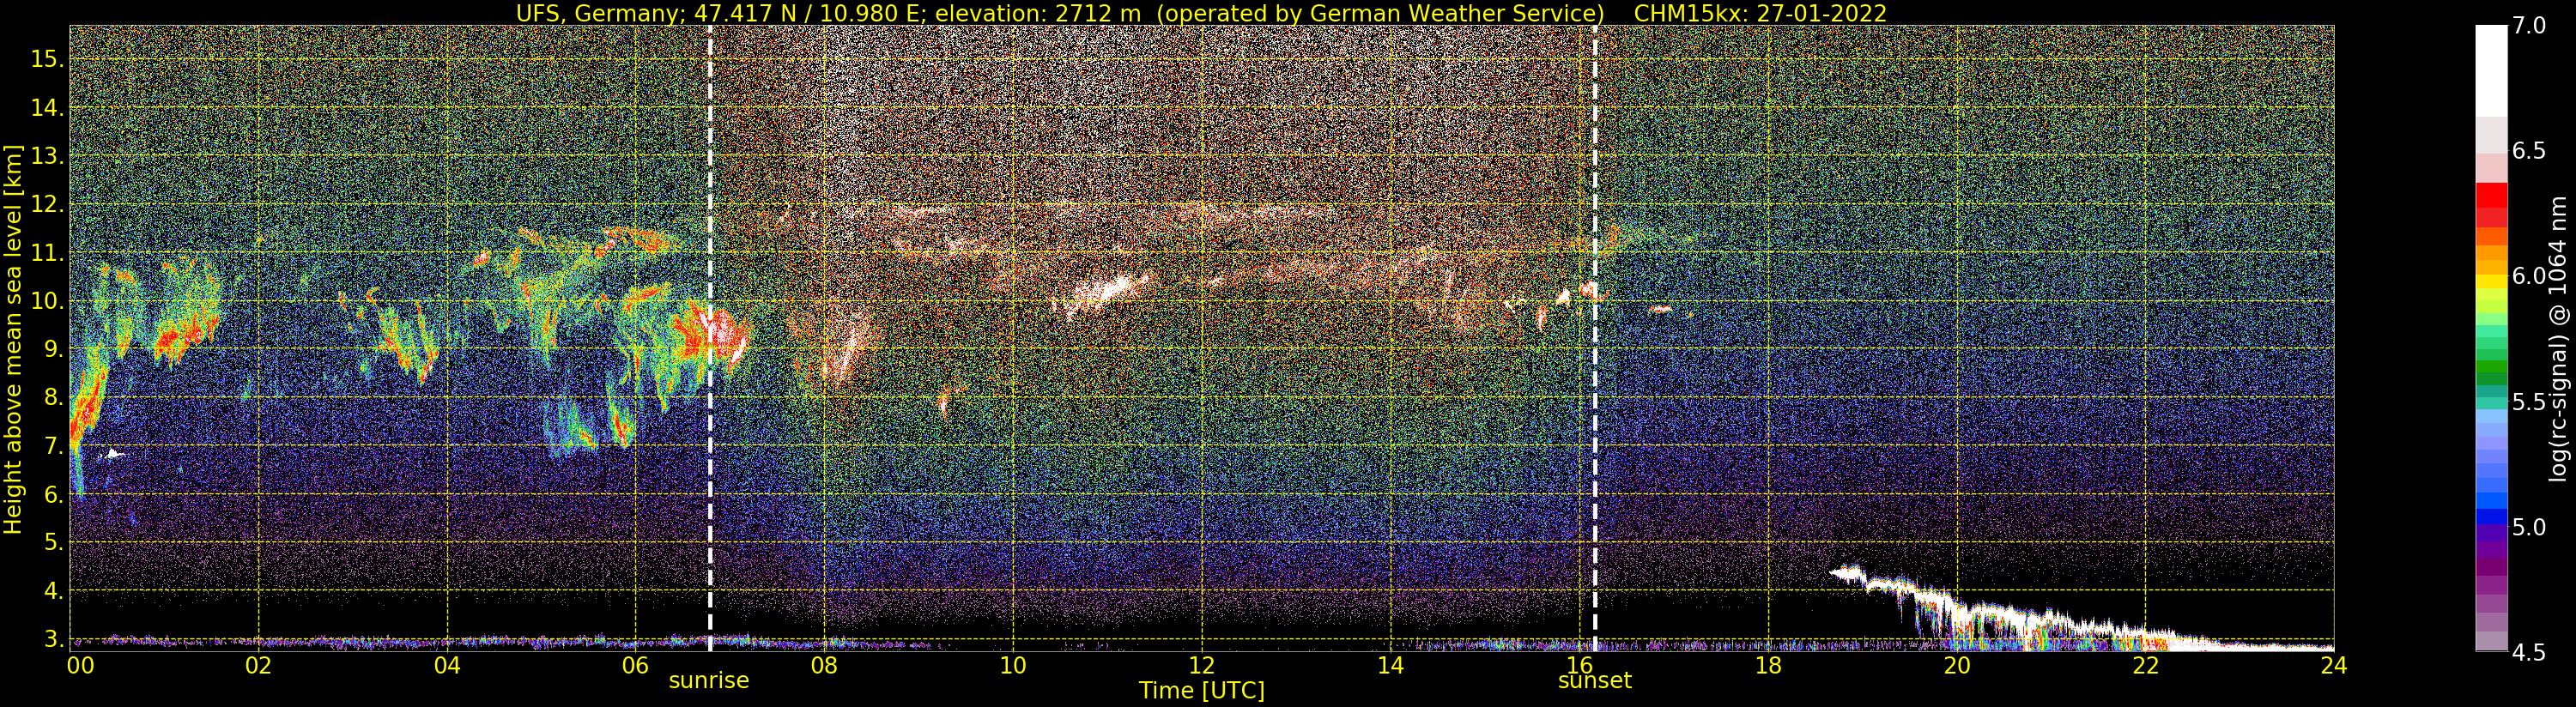Click the '7.' height axis tick label
Viewport: 2576px width, 707px height.
(x=53, y=446)
